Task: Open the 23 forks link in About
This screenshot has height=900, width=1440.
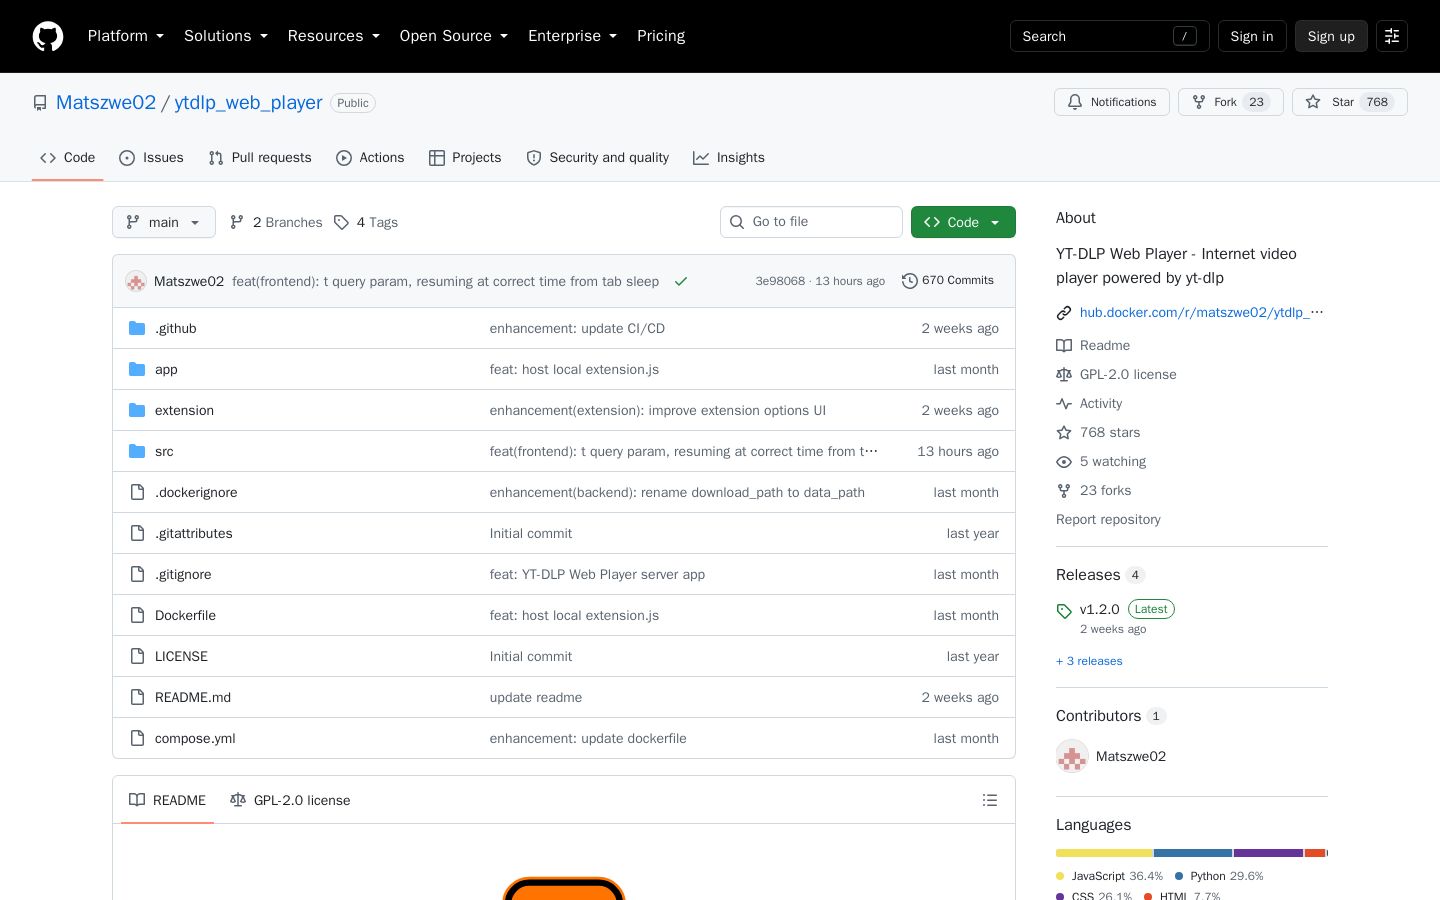Action: tap(1106, 491)
